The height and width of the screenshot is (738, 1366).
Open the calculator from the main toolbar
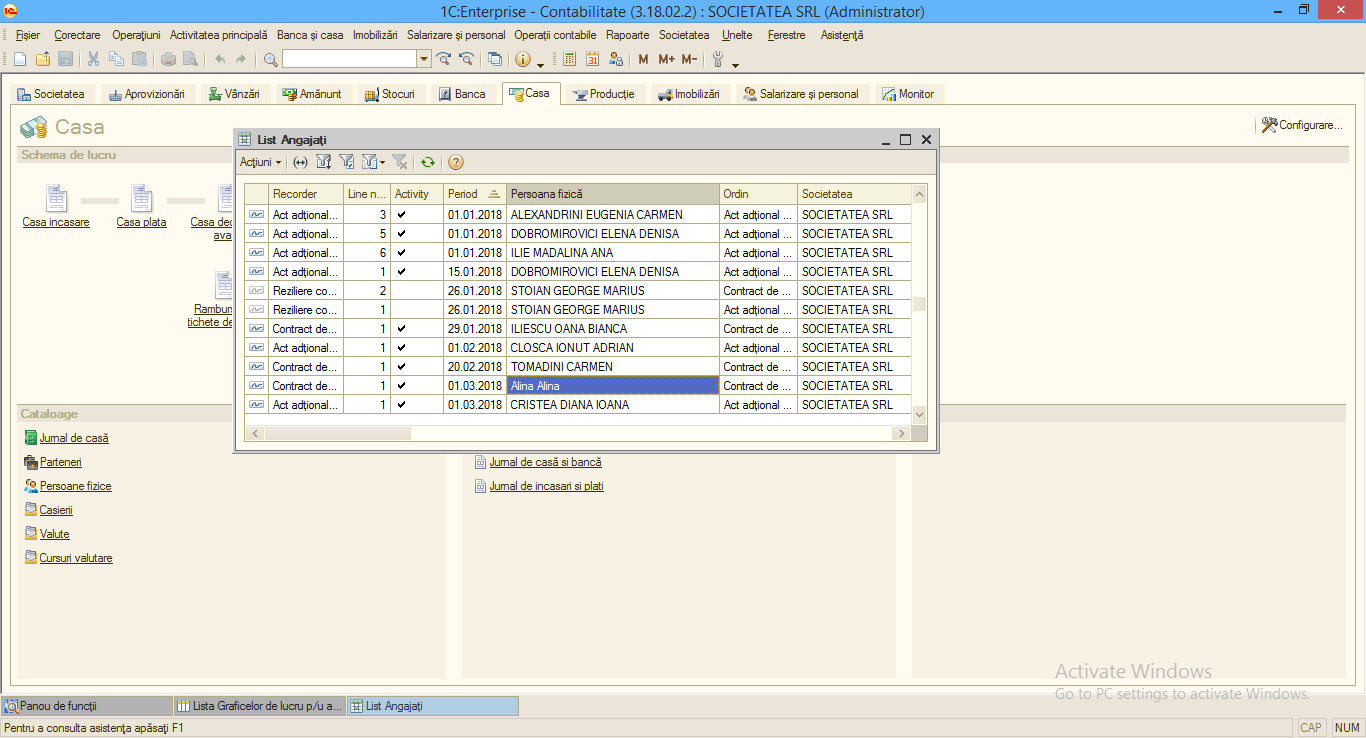pos(569,59)
